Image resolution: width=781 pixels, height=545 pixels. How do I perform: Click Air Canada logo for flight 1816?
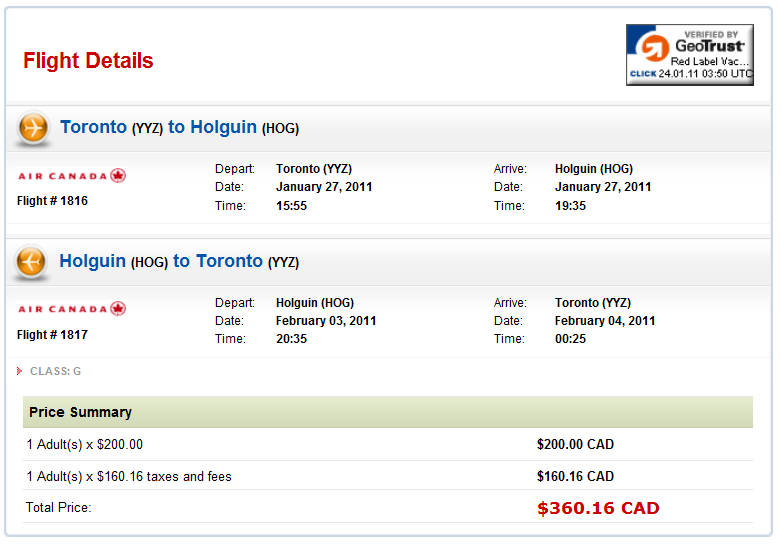72,176
